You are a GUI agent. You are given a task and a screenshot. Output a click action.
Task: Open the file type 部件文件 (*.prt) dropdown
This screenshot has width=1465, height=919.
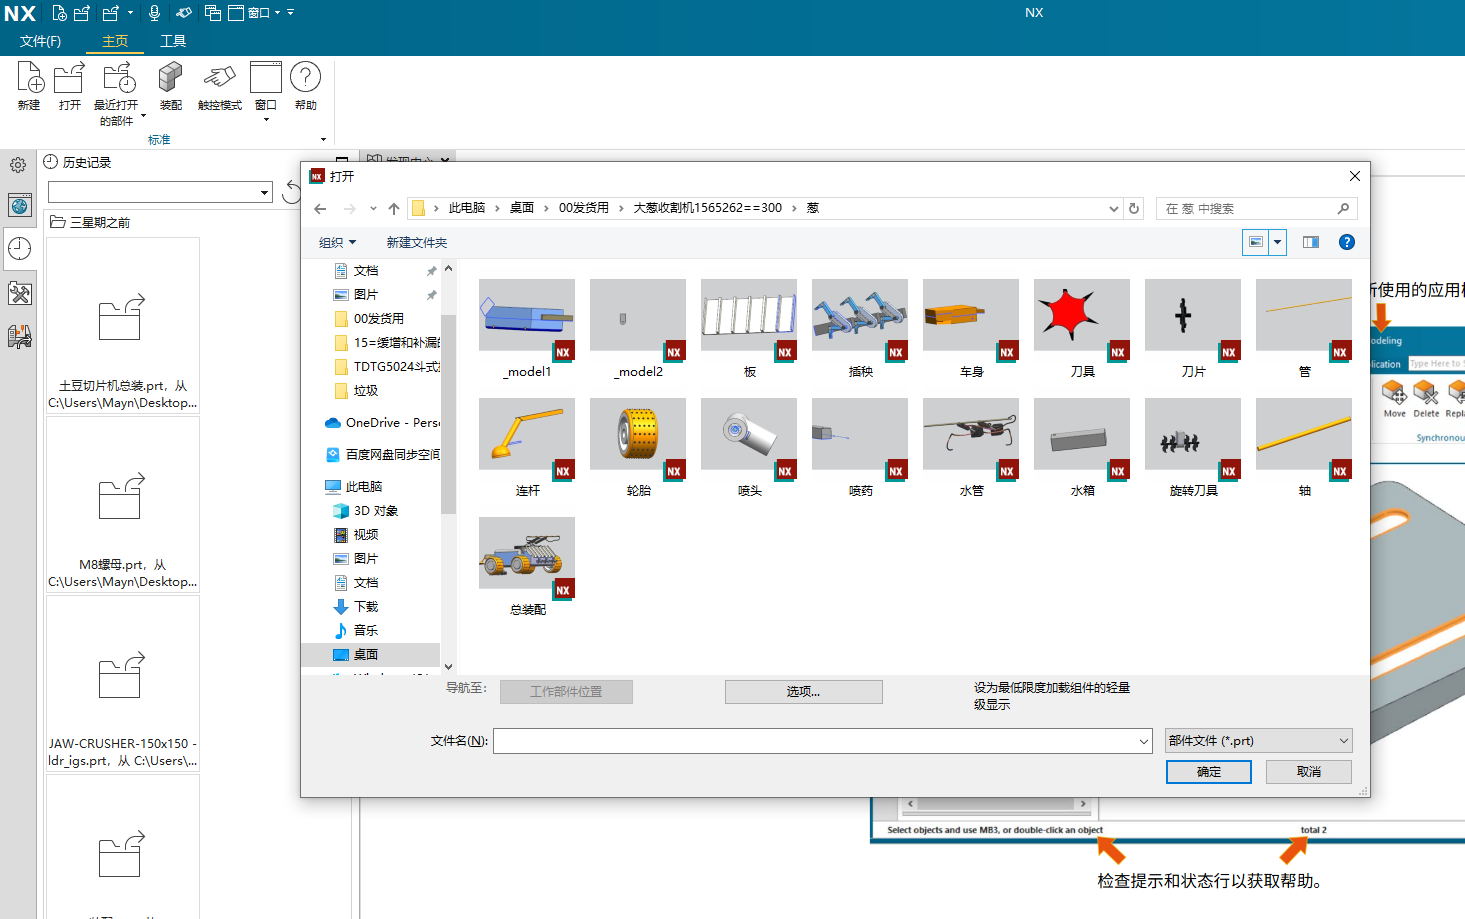point(1259,741)
